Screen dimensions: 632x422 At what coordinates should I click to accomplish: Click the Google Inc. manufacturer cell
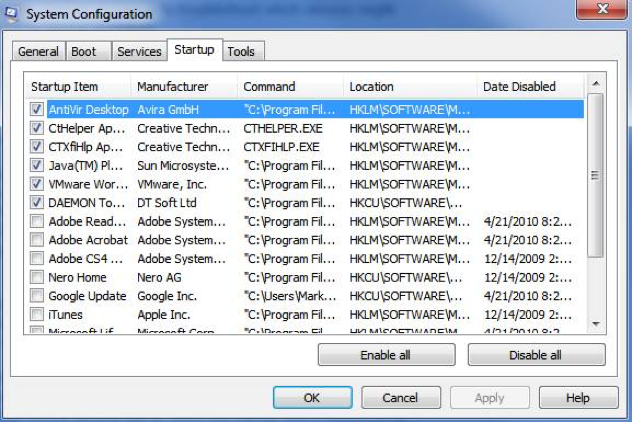pos(167,296)
